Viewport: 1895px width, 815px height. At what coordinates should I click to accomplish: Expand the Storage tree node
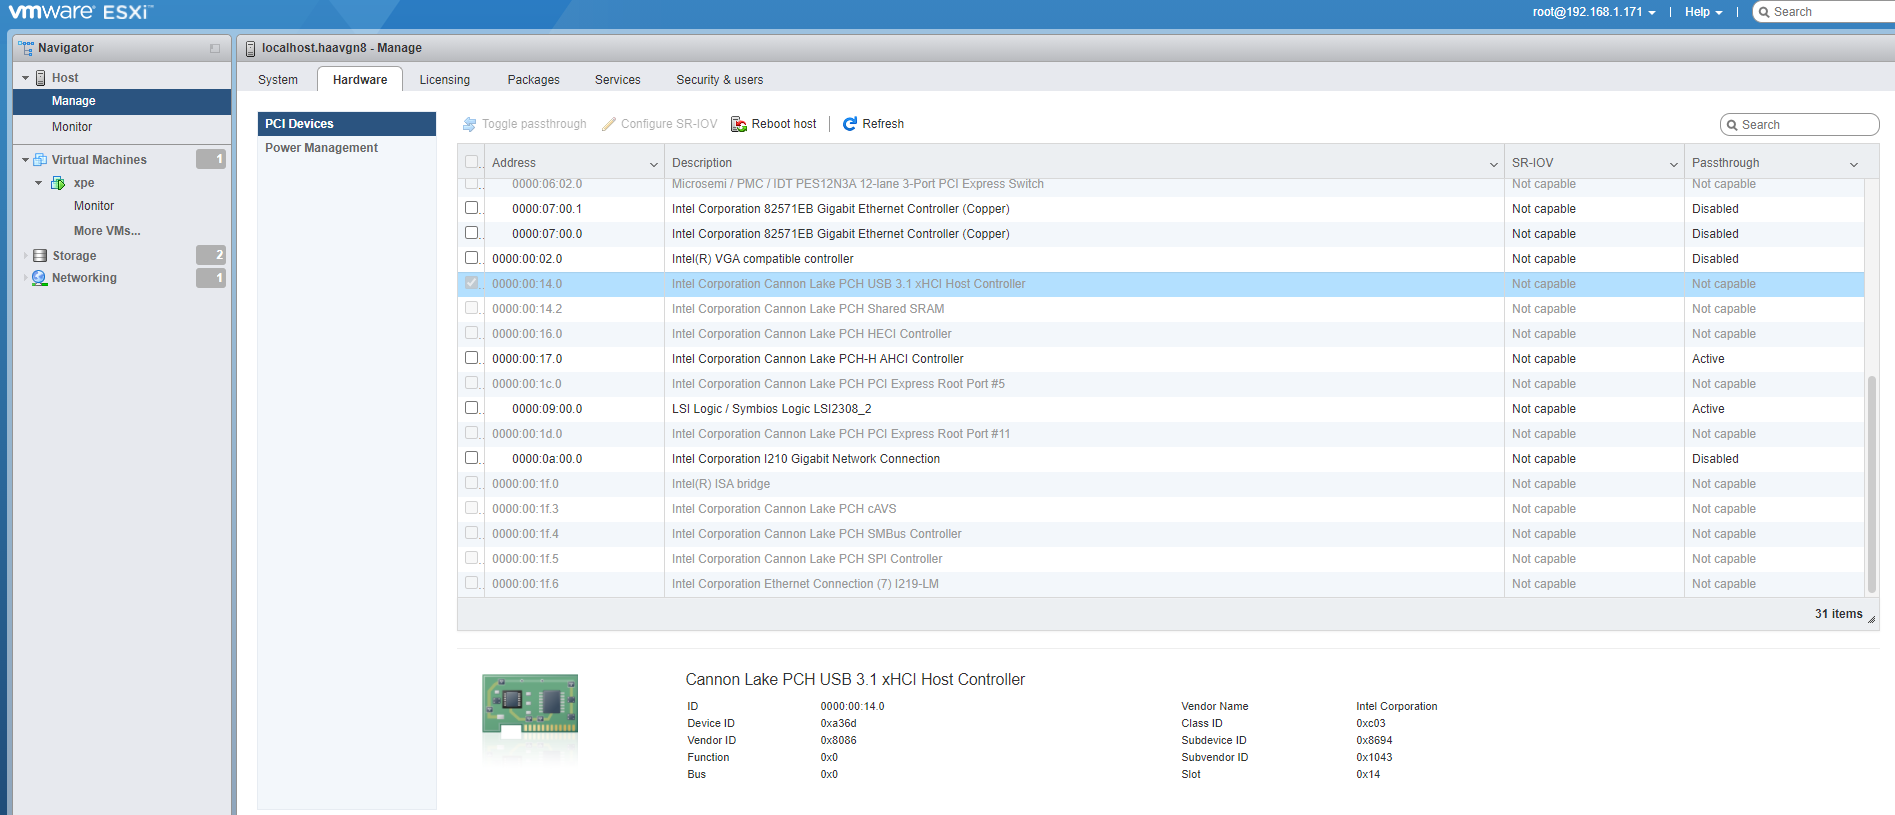pos(26,255)
